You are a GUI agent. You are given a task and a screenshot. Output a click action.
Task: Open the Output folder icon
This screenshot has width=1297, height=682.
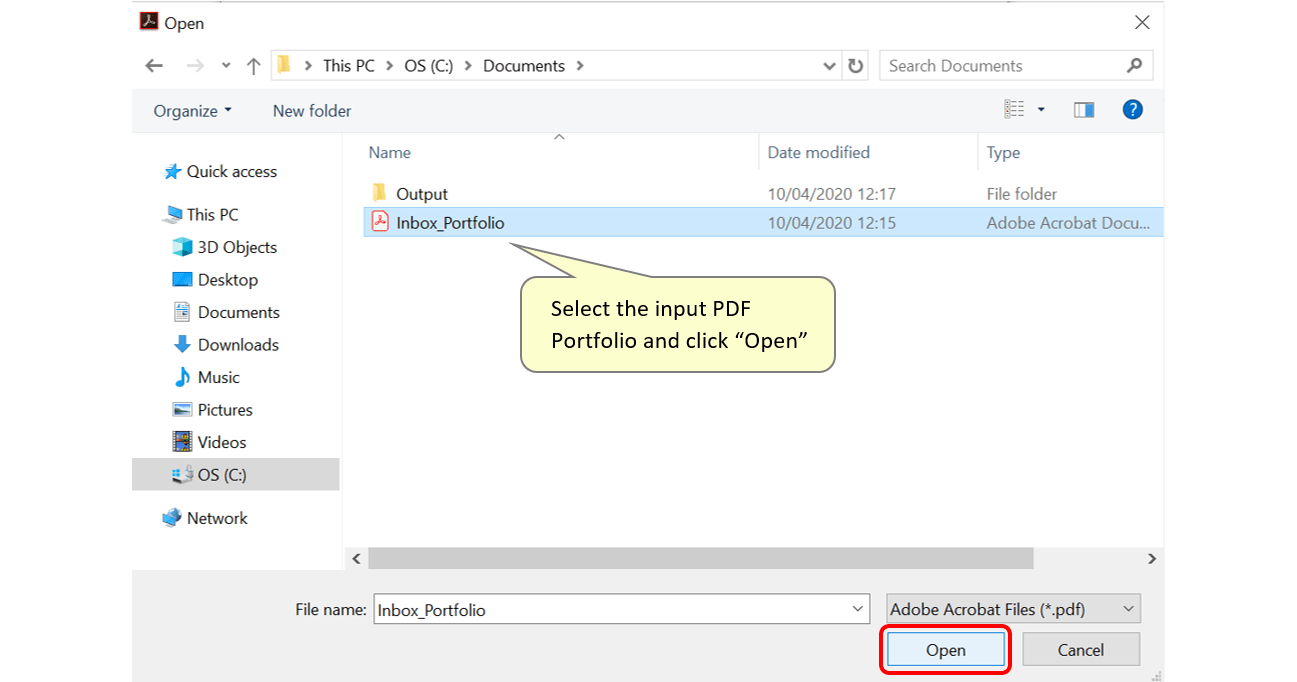point(379,193)
